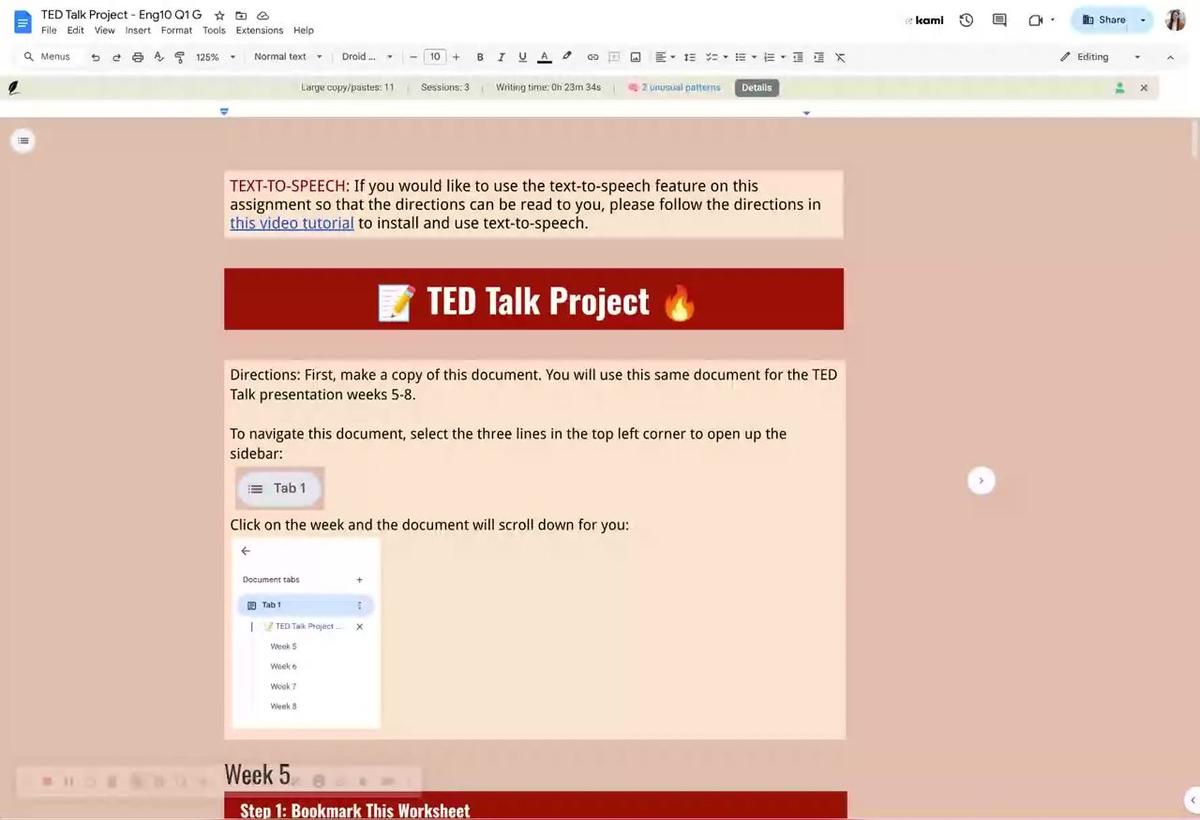Open the text alignment dropdown
Screen dimensions: 1200x820
click(665, 57)
